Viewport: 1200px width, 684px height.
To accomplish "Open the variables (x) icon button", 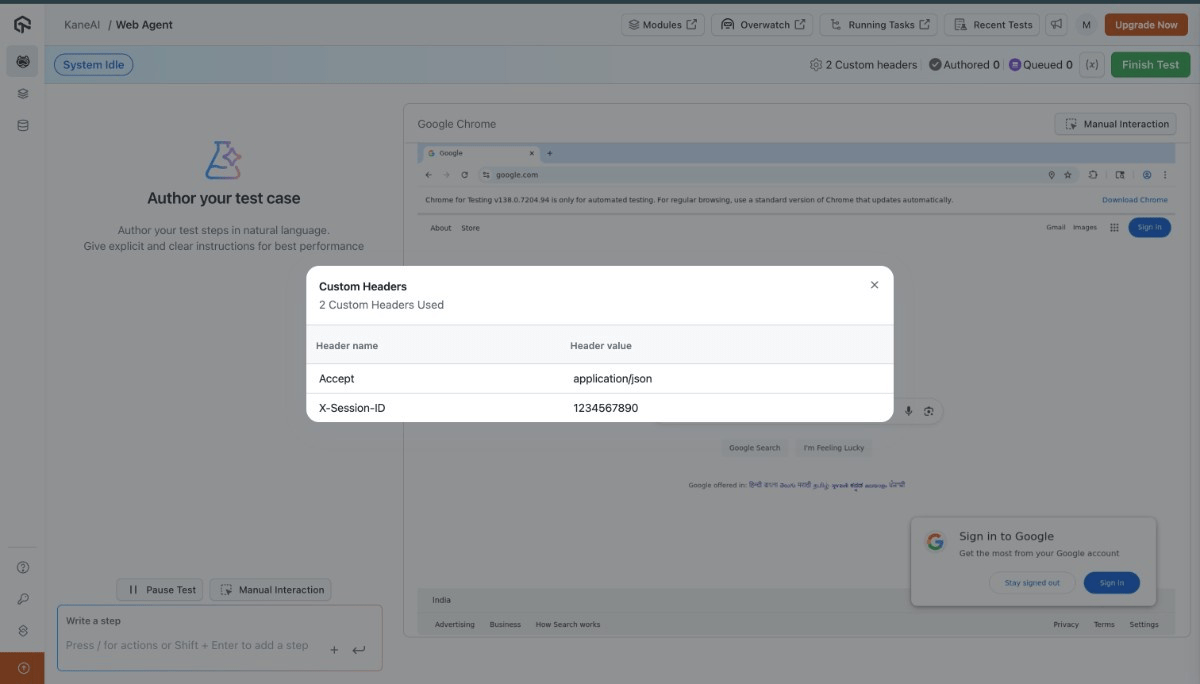I will pos(1092,65).
